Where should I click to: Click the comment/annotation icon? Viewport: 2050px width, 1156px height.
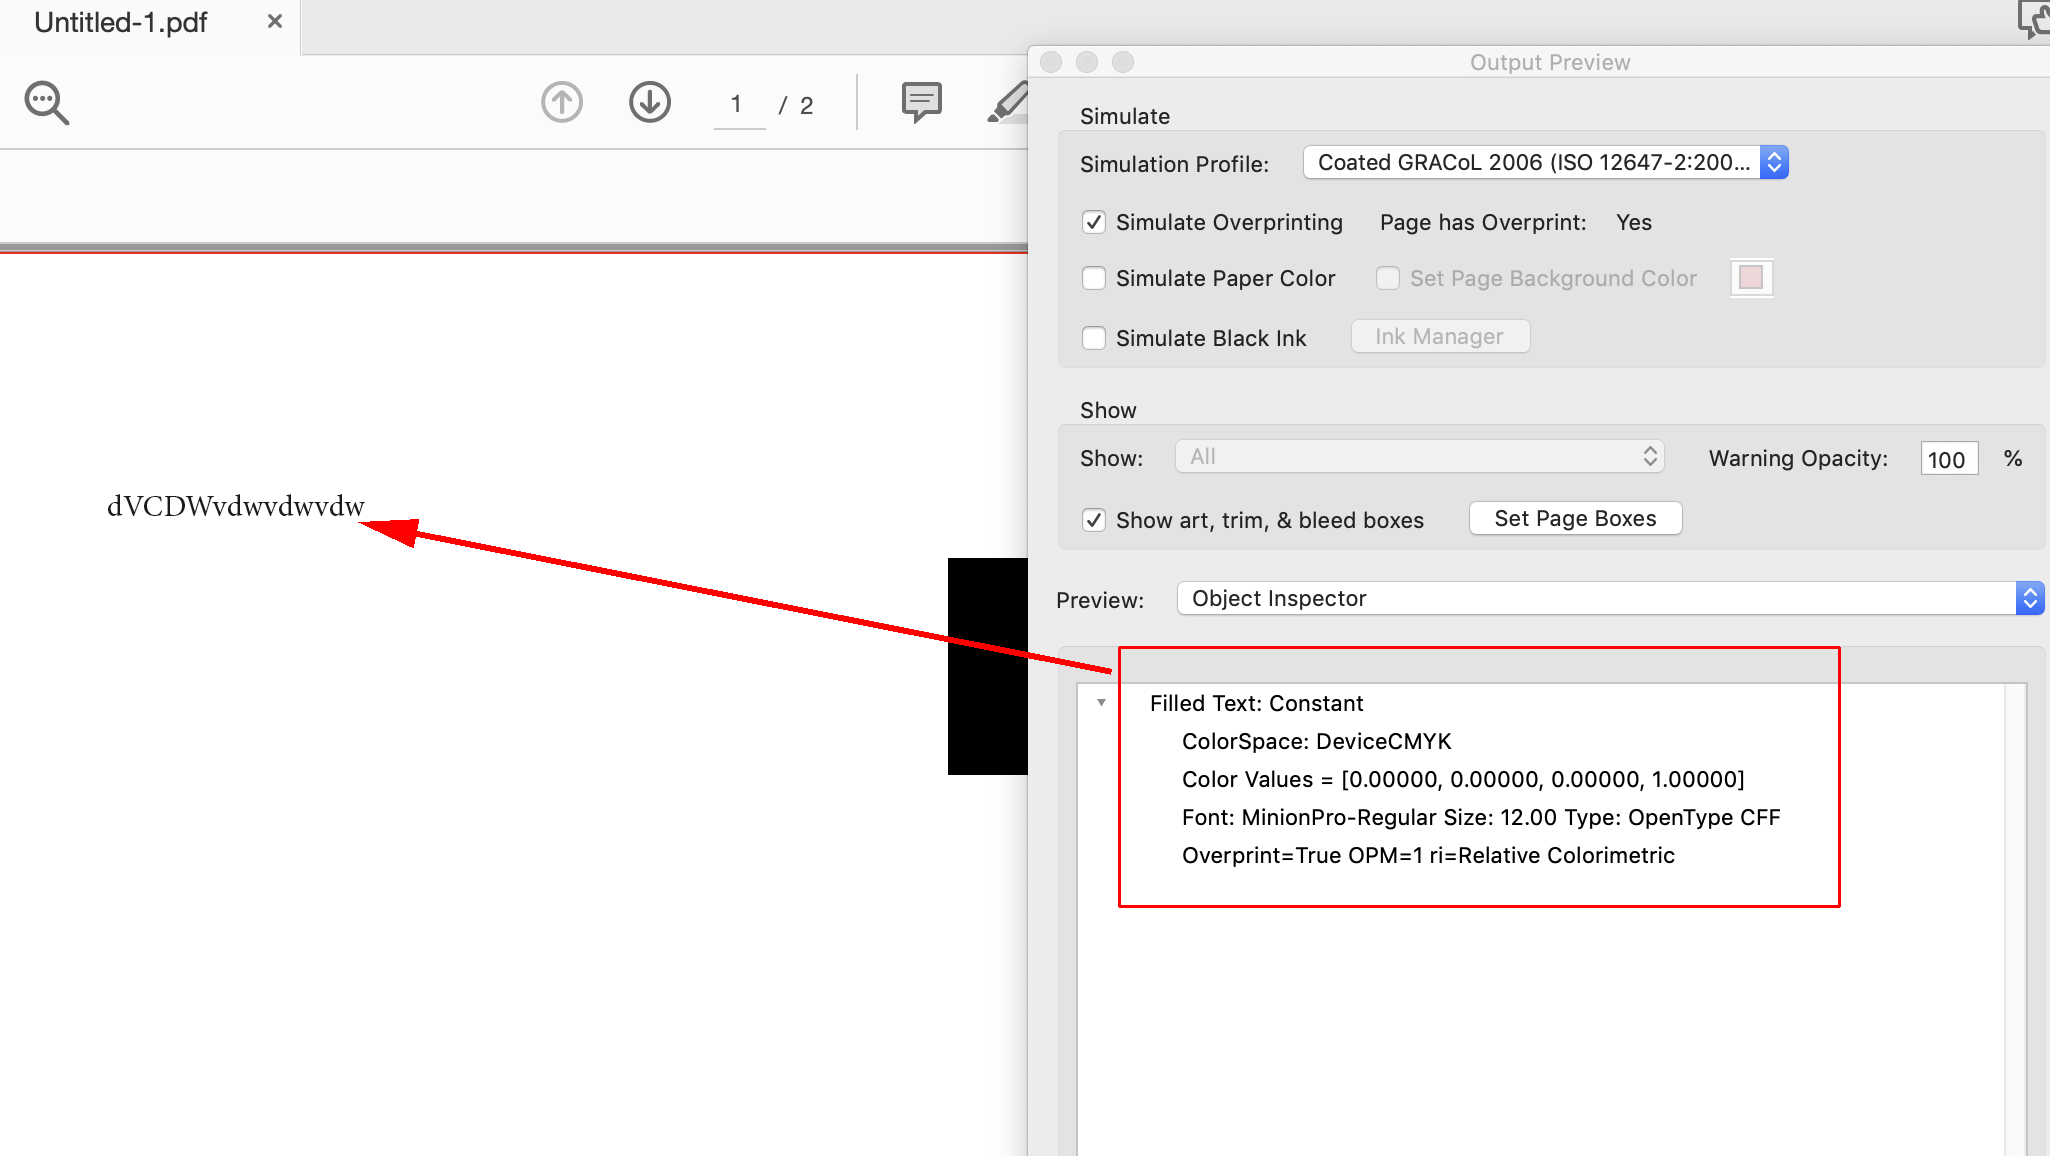tap(922, 101)
